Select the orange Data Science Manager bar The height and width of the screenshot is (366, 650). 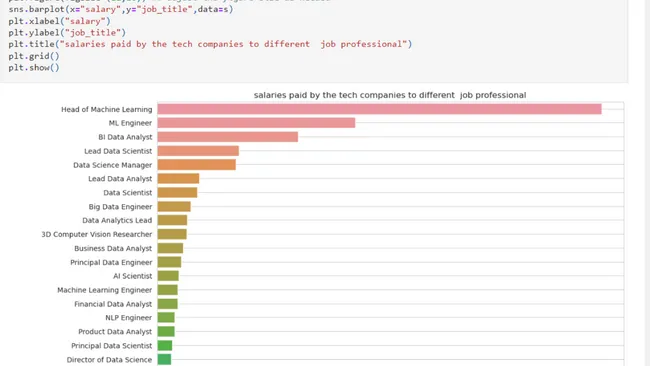coord(196,165)
